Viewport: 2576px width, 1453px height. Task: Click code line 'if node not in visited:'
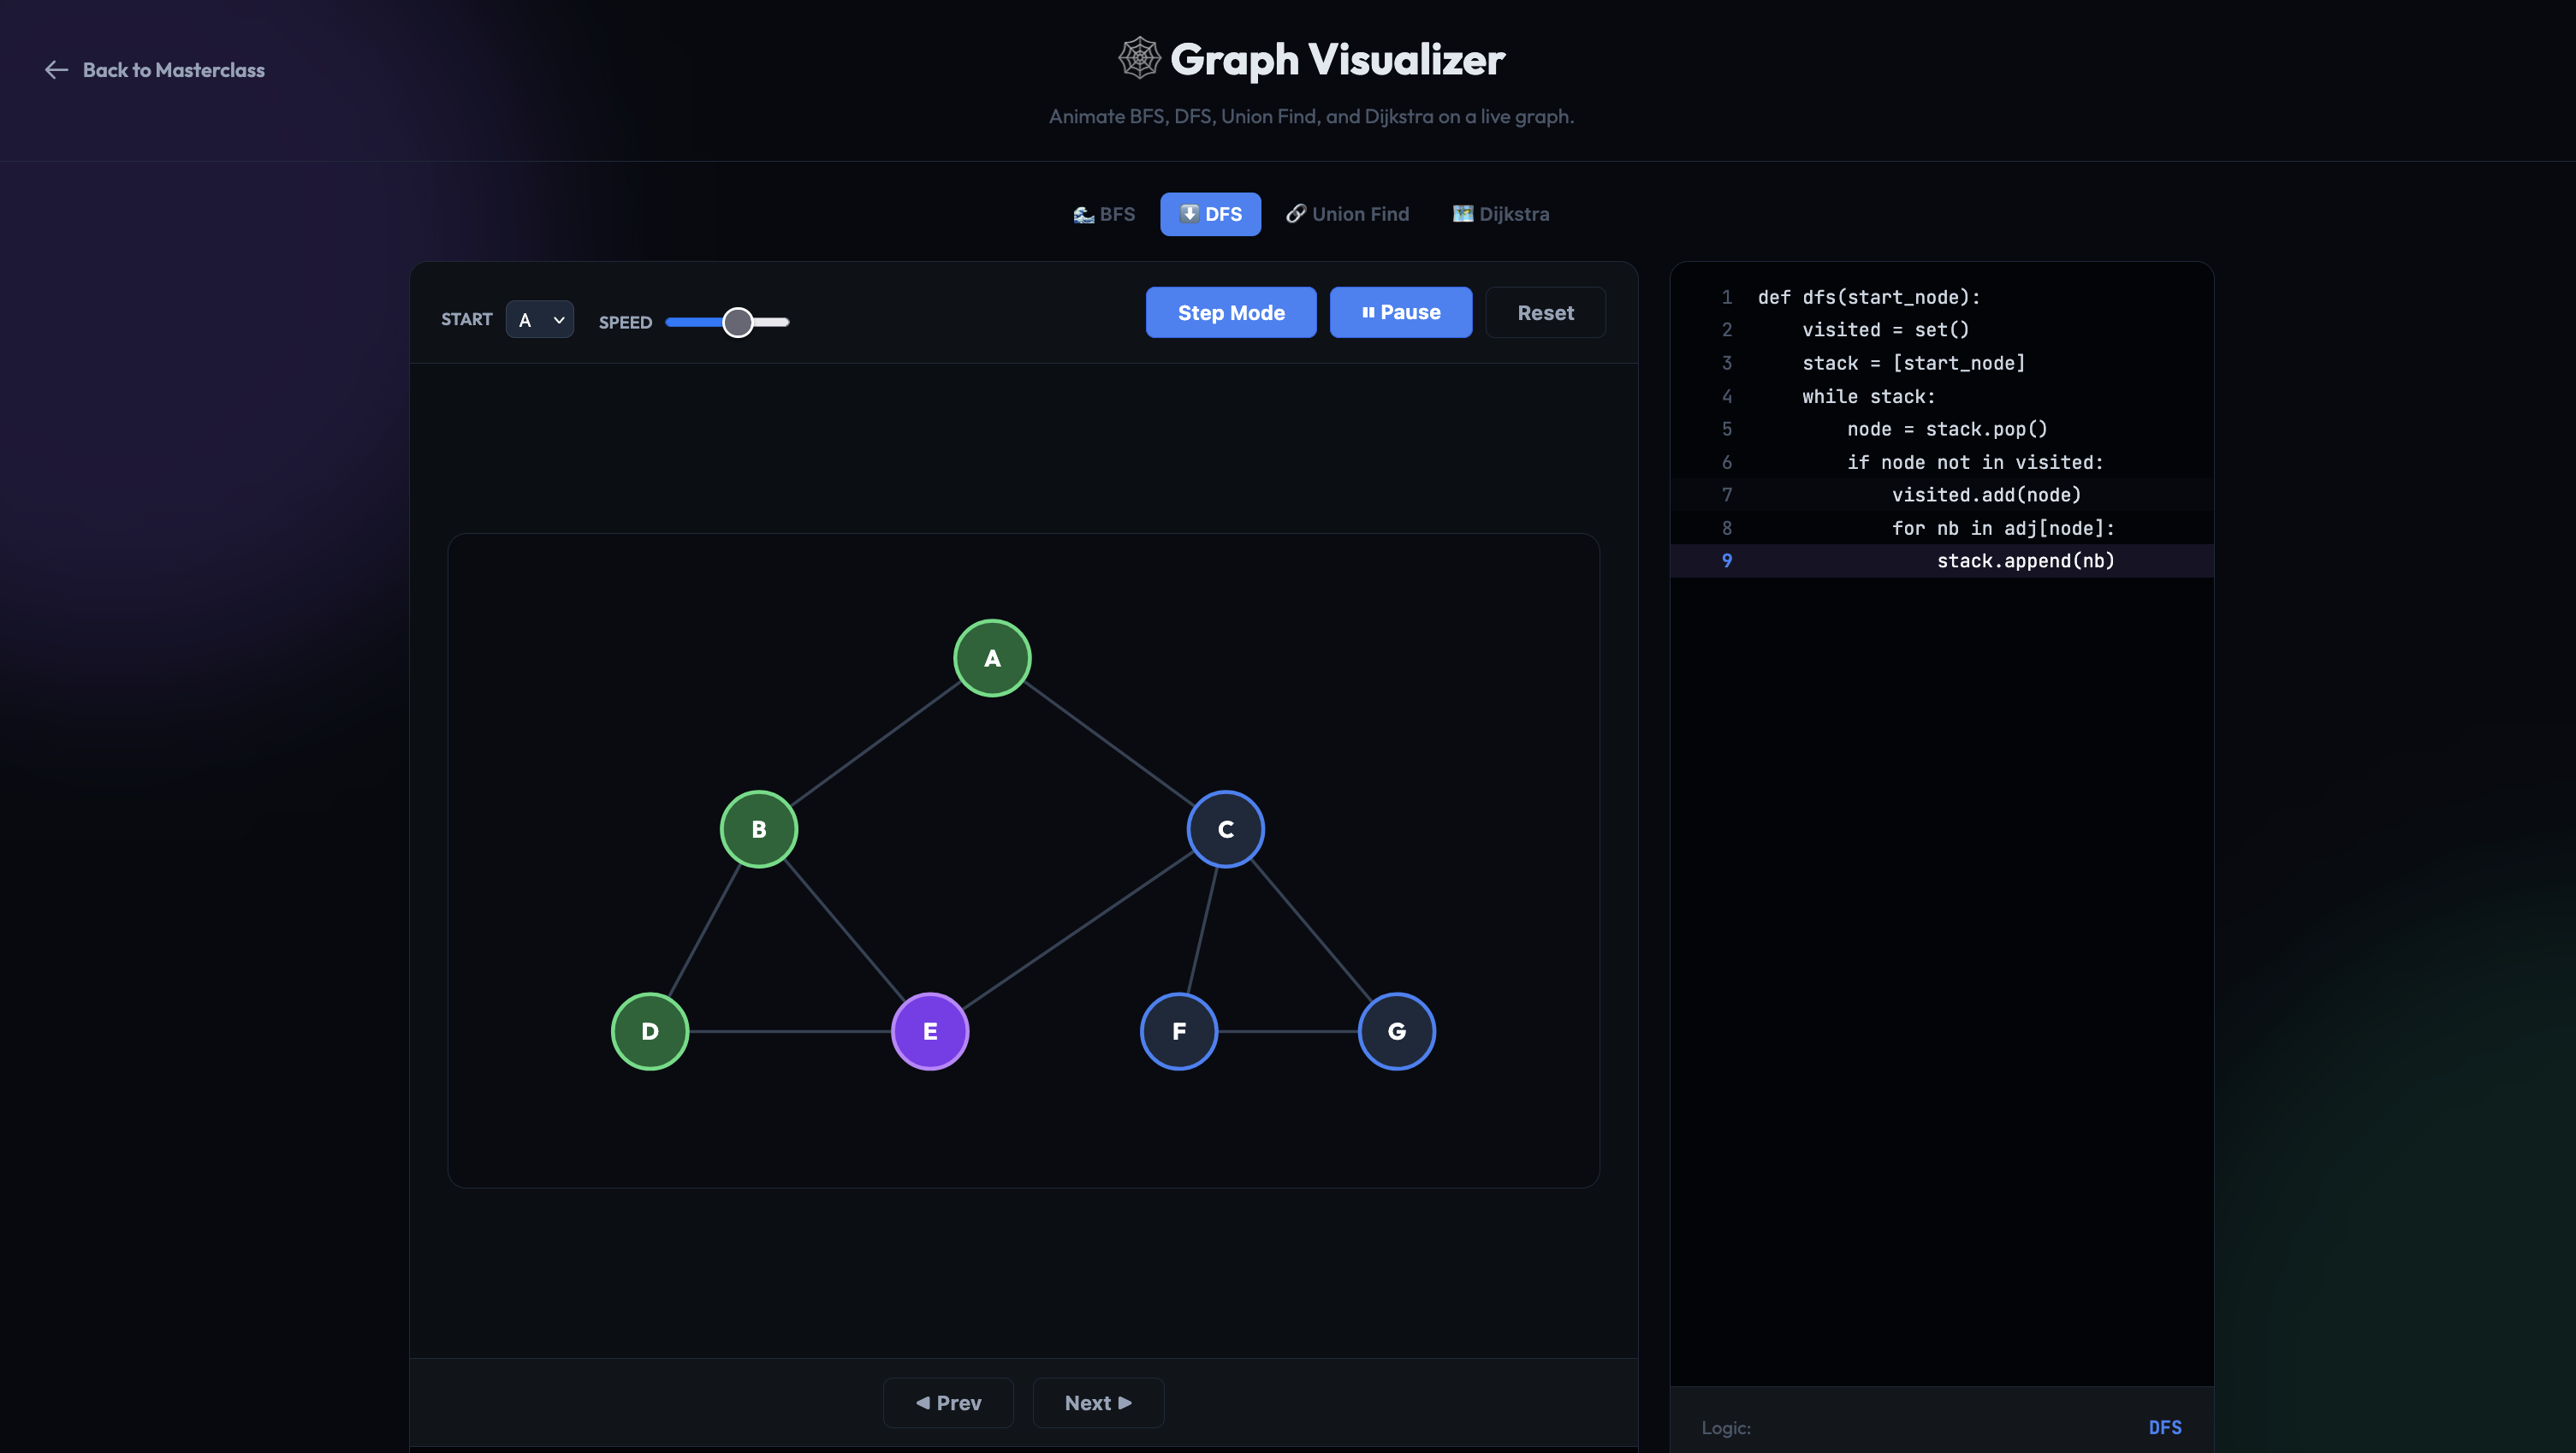click(1942, 462)
